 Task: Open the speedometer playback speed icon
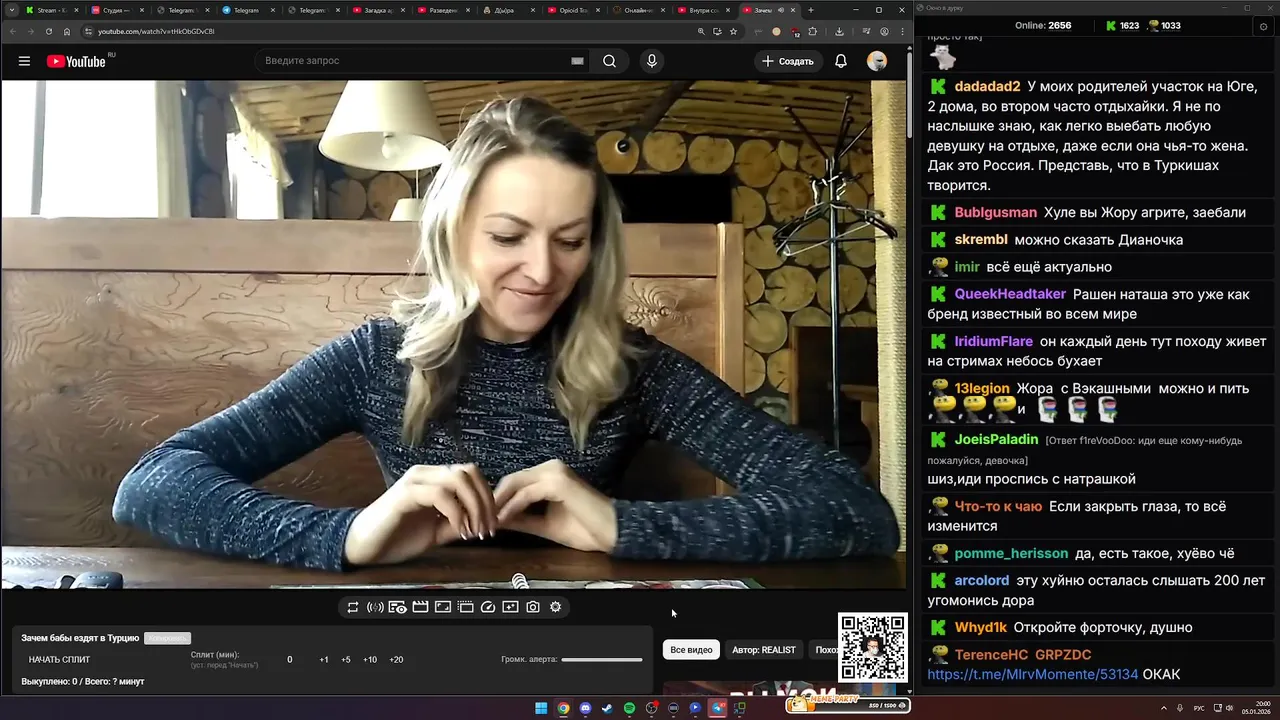coord(488,607)
